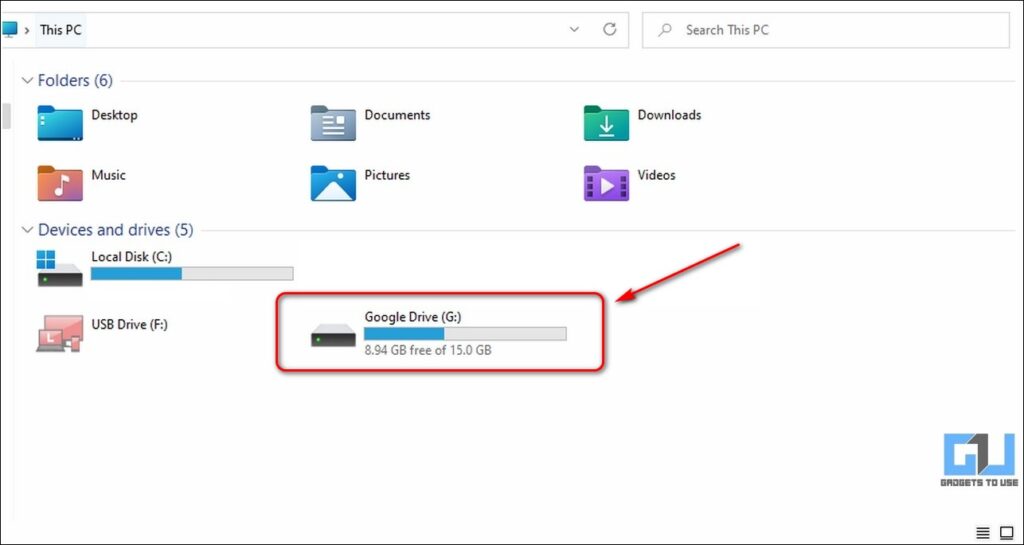
Task: Select the Desktop label
Action: point(114,115)
